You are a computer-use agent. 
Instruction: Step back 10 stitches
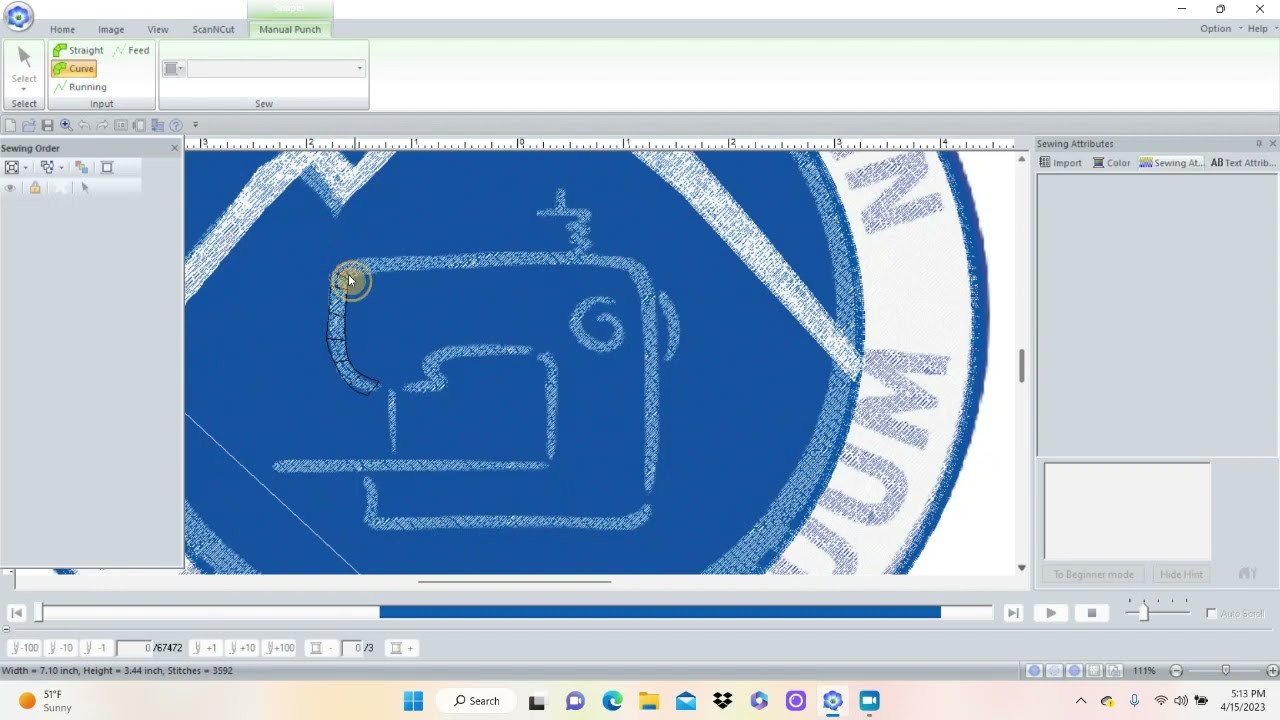(x=61, y=648)
